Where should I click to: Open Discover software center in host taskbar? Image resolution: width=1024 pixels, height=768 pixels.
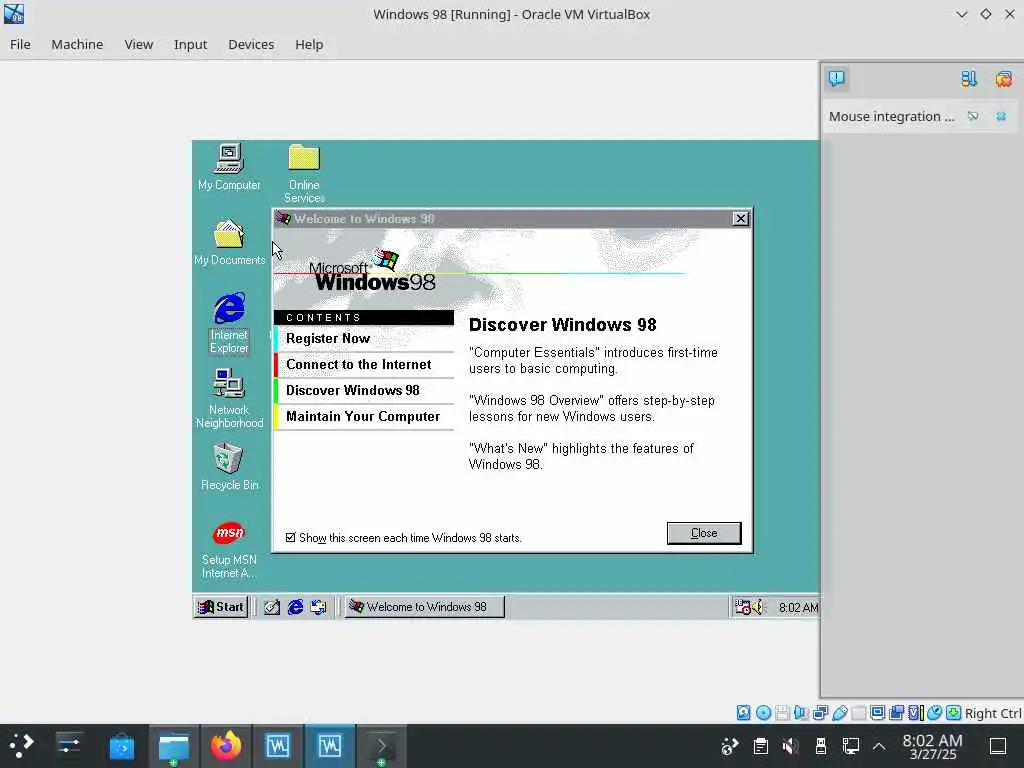pos(121,746)
